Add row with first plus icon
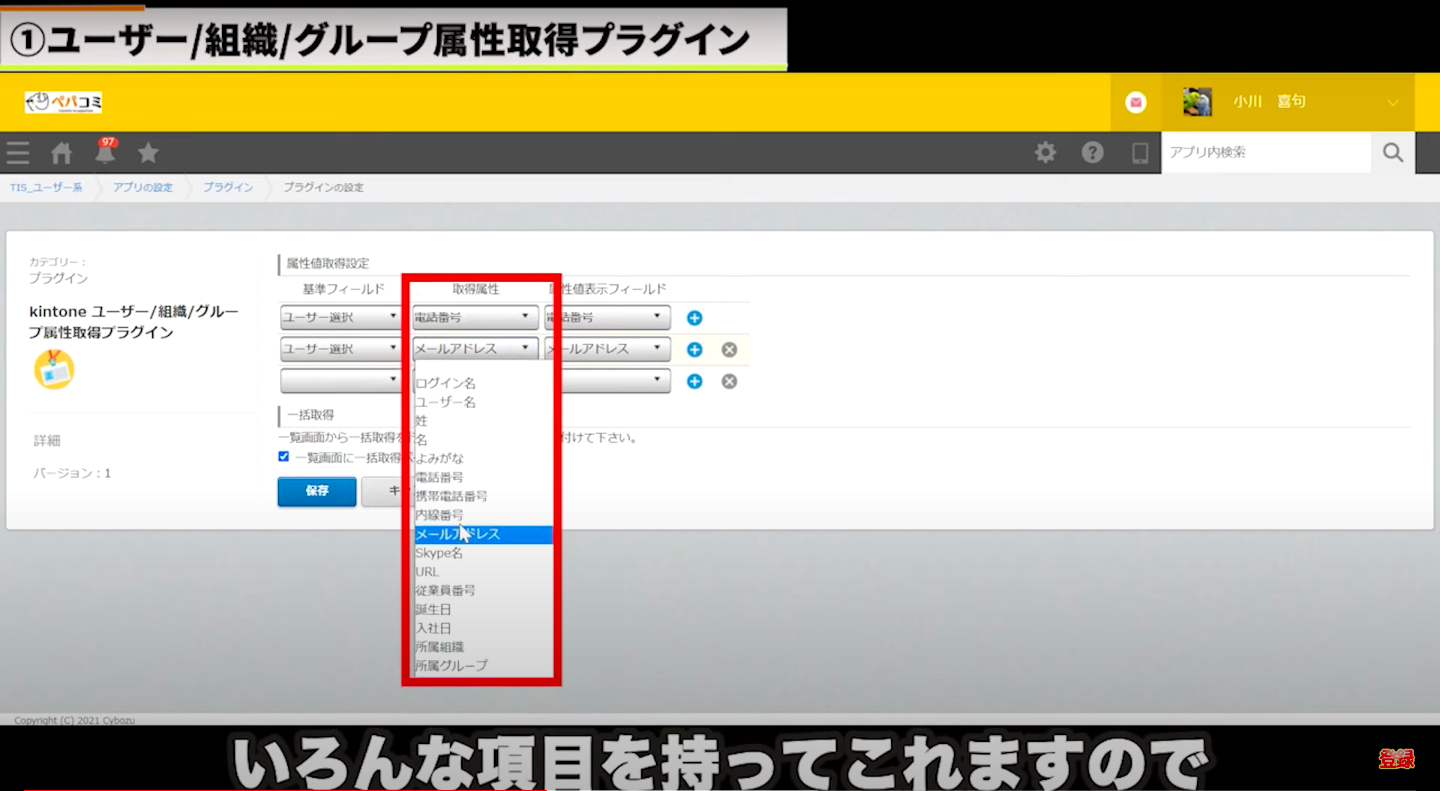The image size is (1440, 791). pos(695,318)
